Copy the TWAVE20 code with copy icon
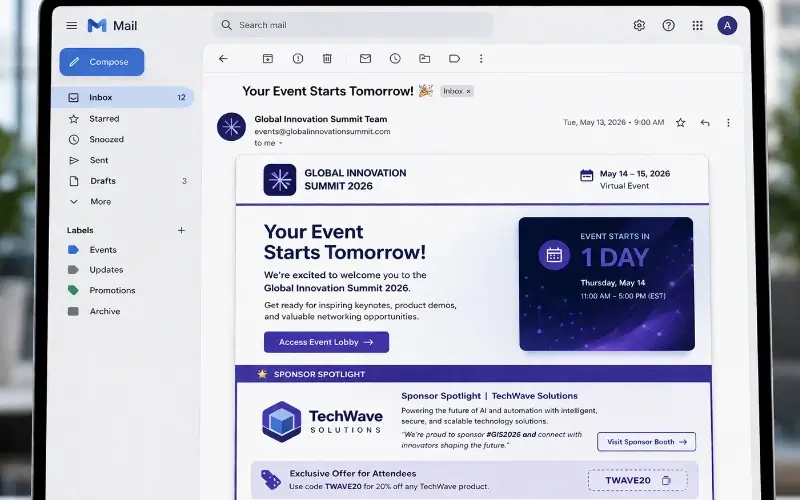This screenshot has height=500, width=800. pos(666,480)
